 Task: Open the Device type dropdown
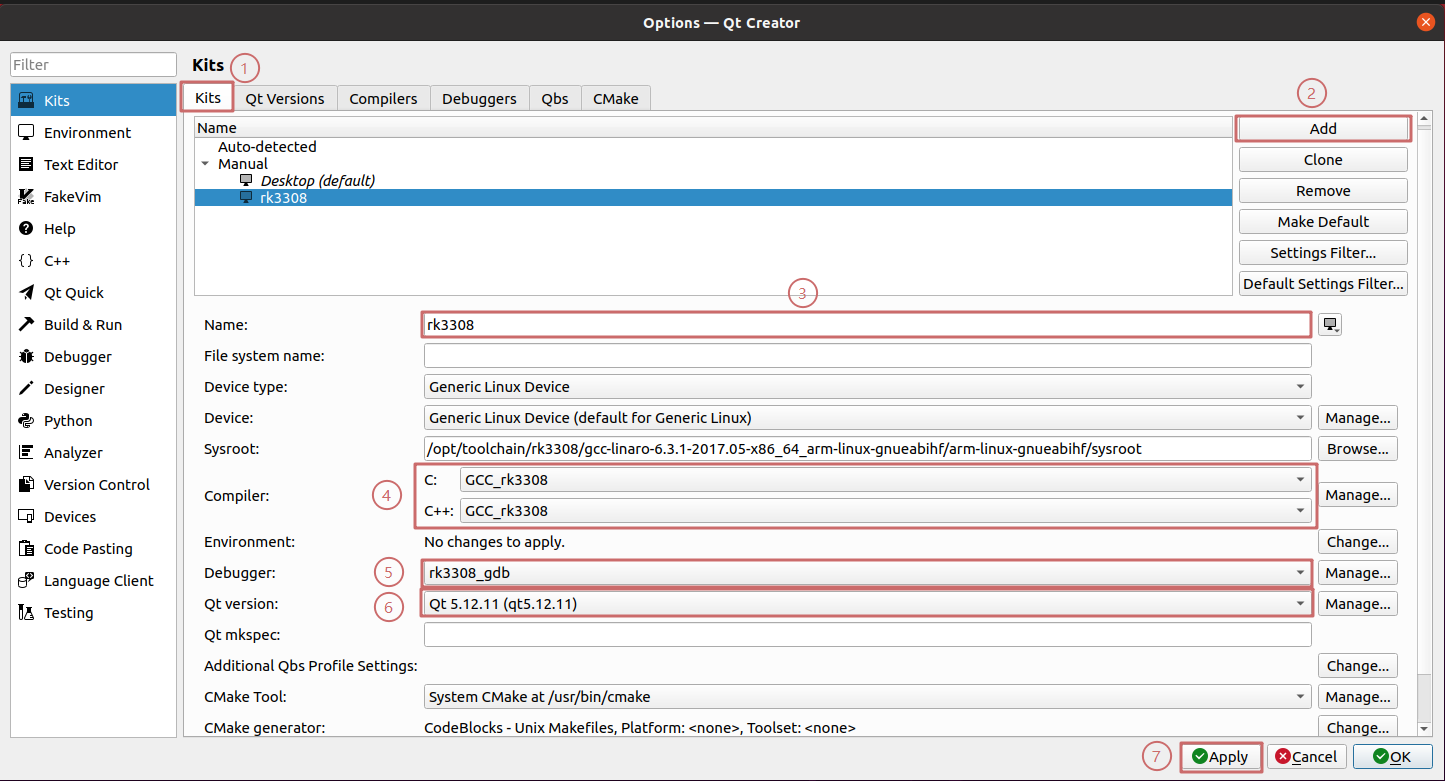867,387
